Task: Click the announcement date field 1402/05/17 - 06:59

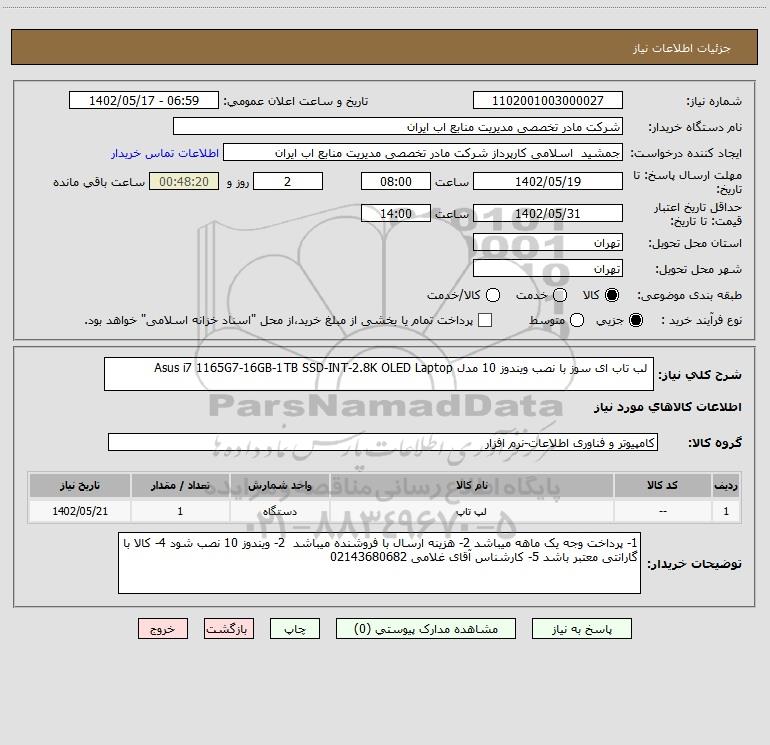Action: (144, 100)
